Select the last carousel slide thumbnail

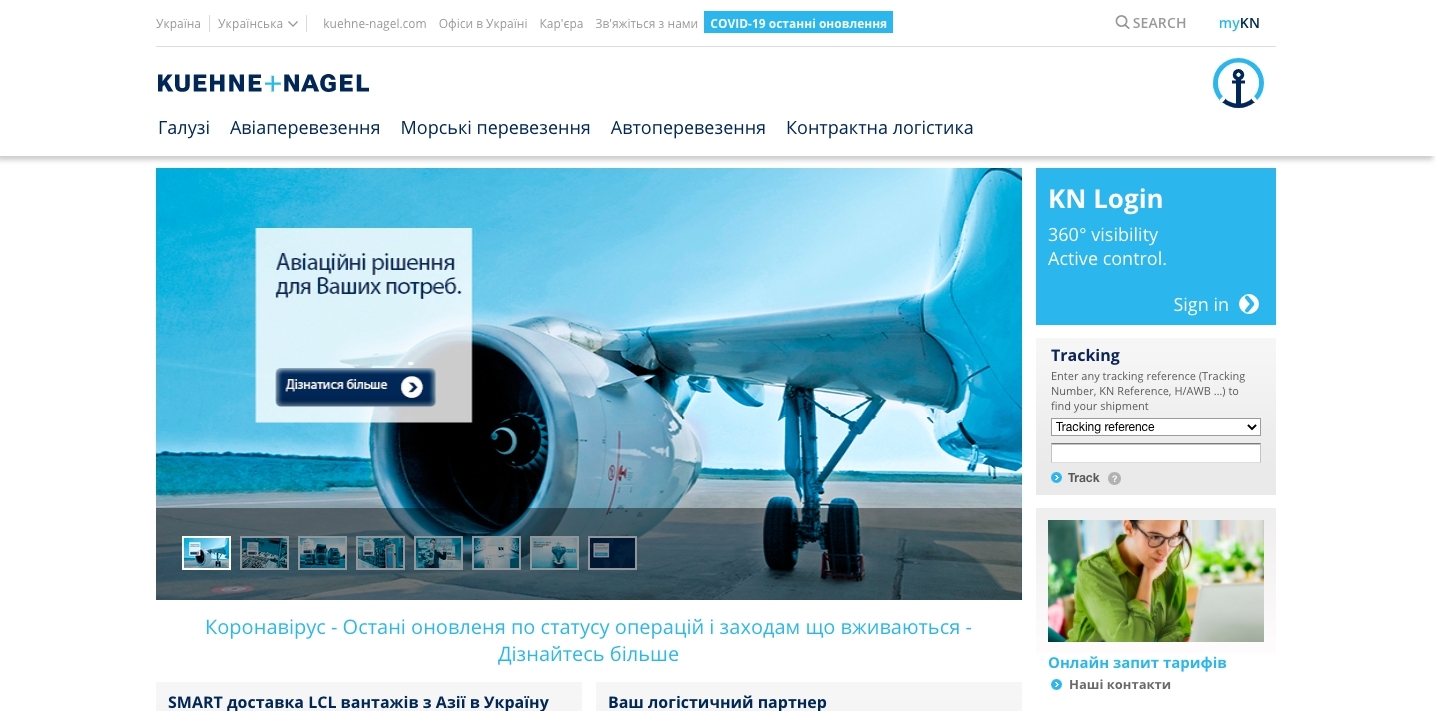point(613,553)
